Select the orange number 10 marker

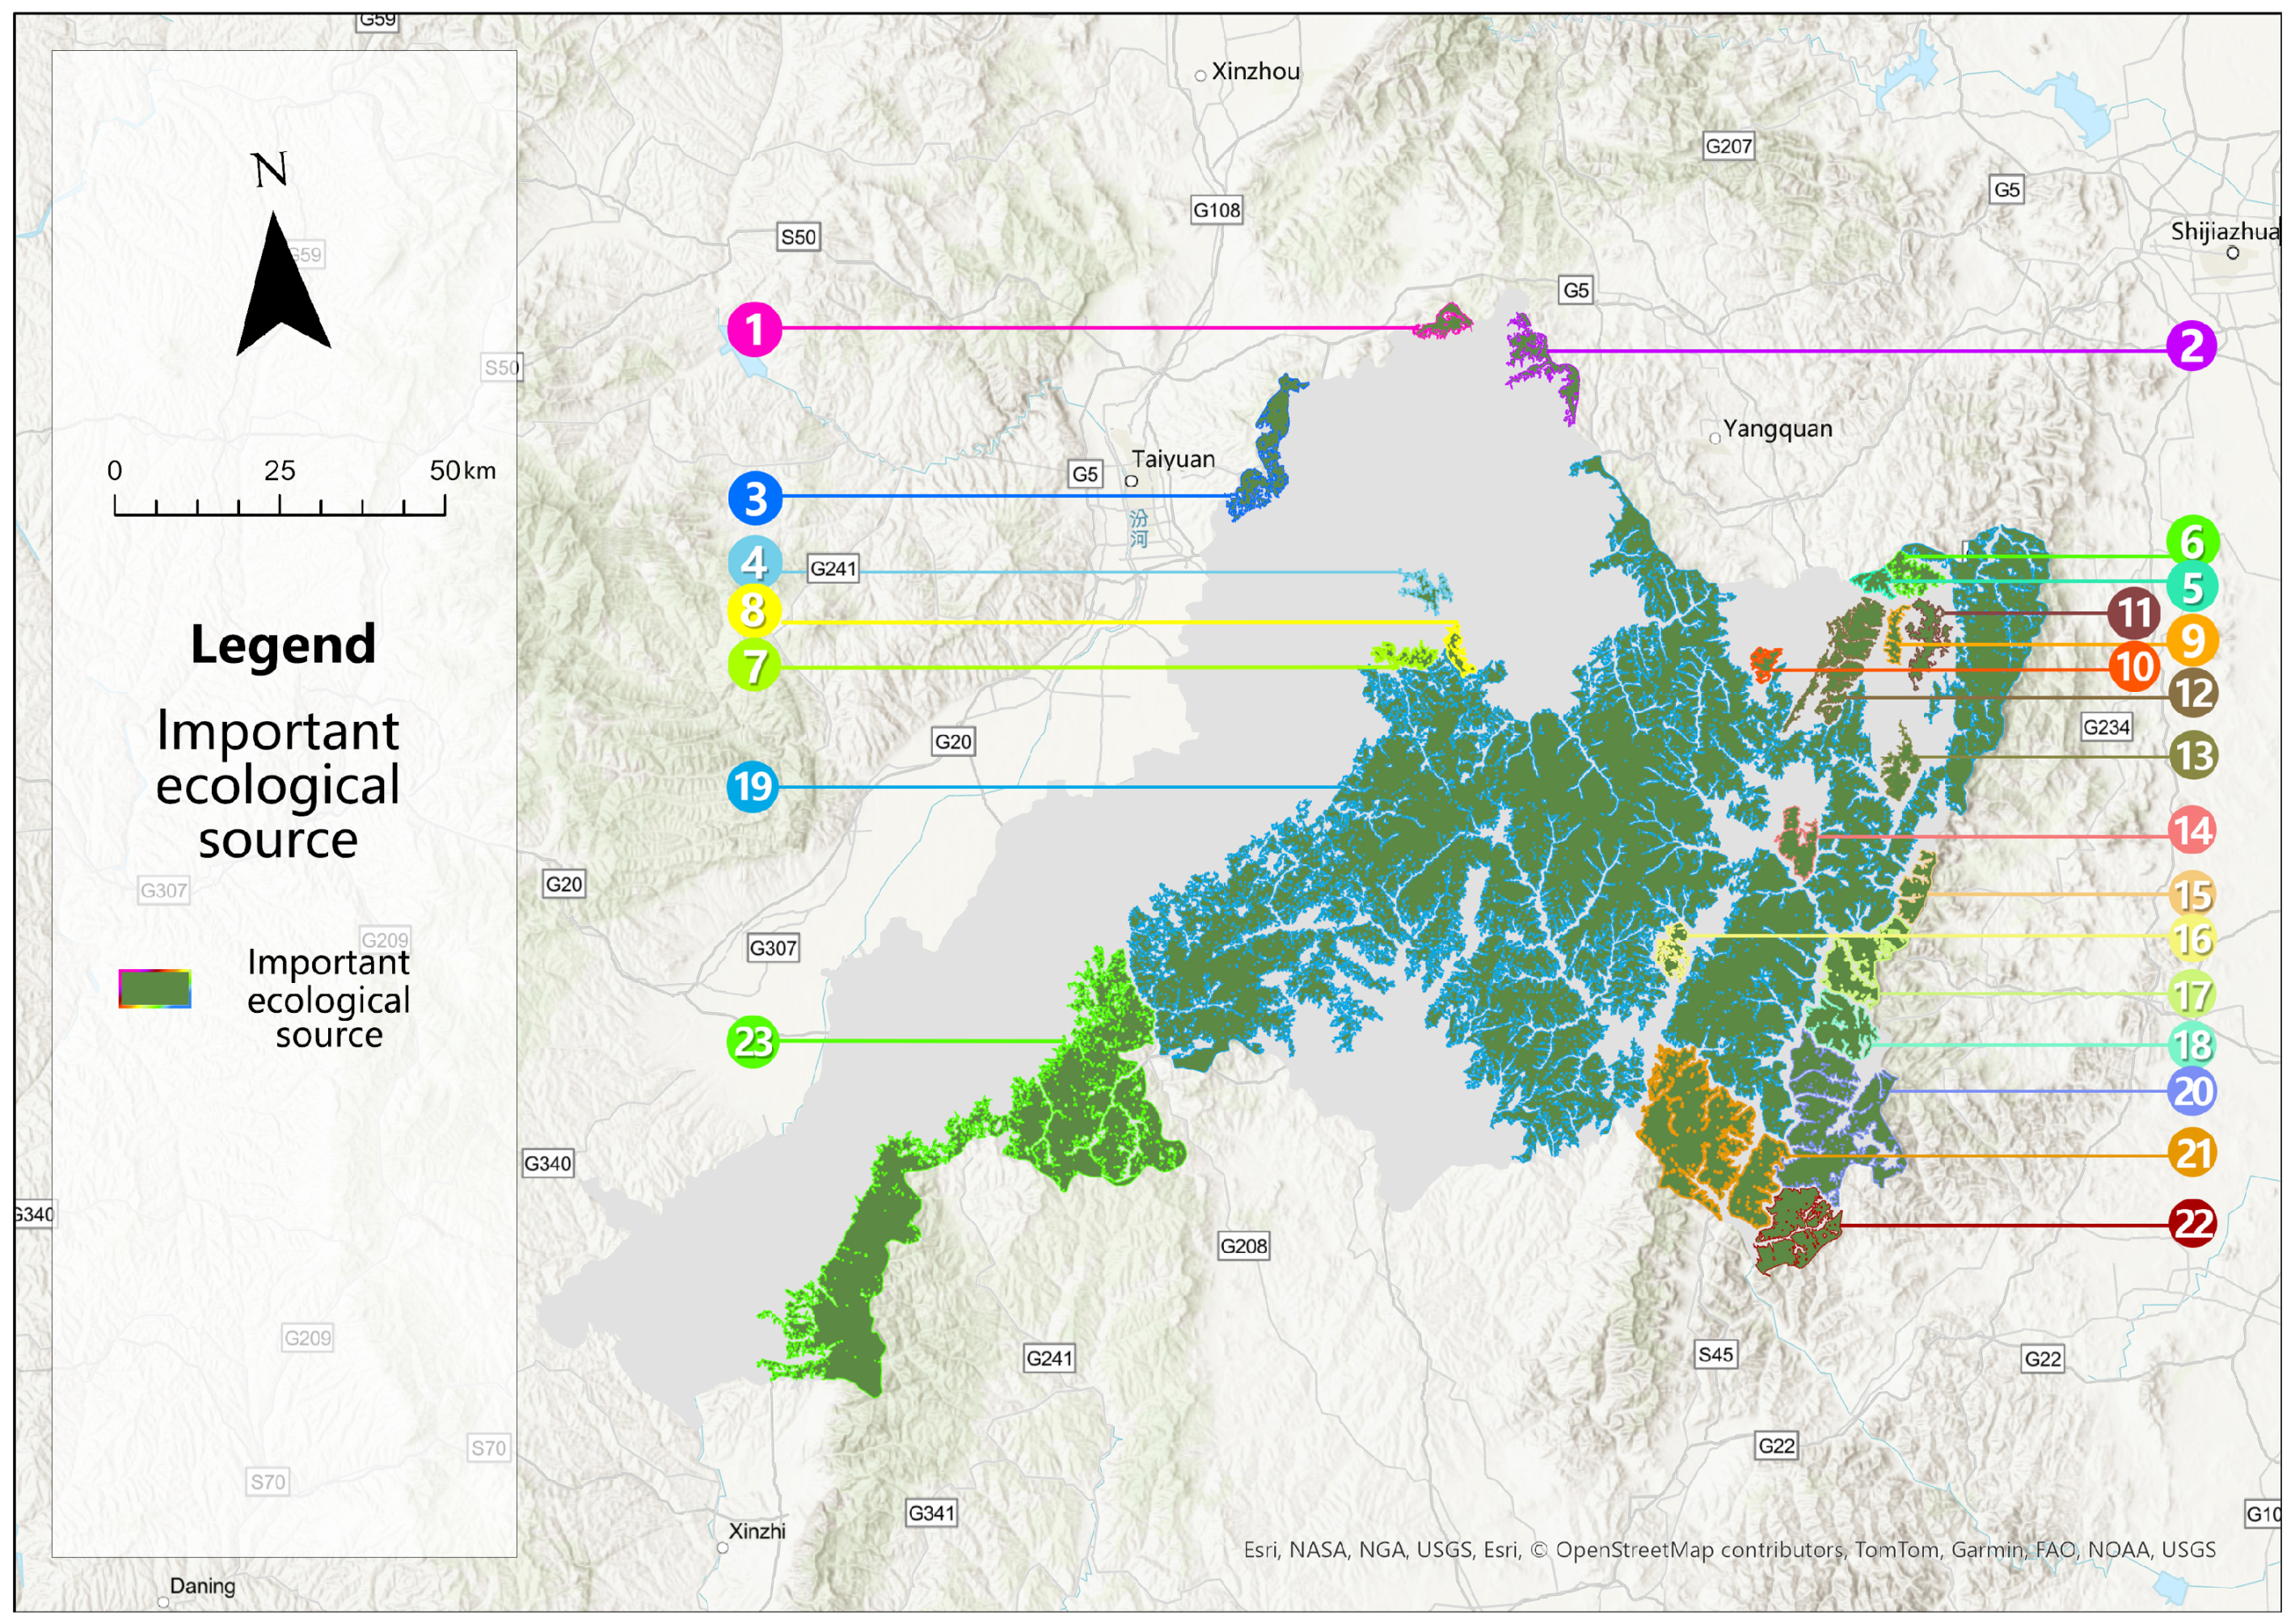2134,667
